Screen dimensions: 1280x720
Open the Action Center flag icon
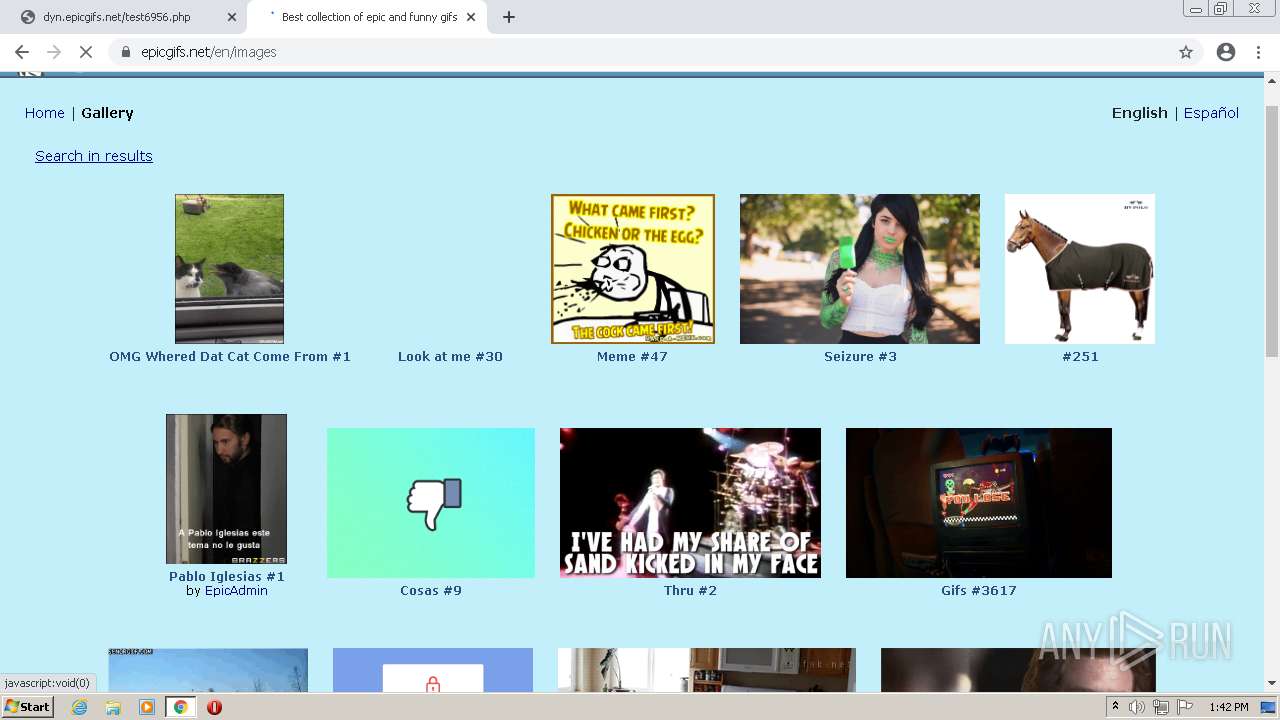click(1184, 707)
